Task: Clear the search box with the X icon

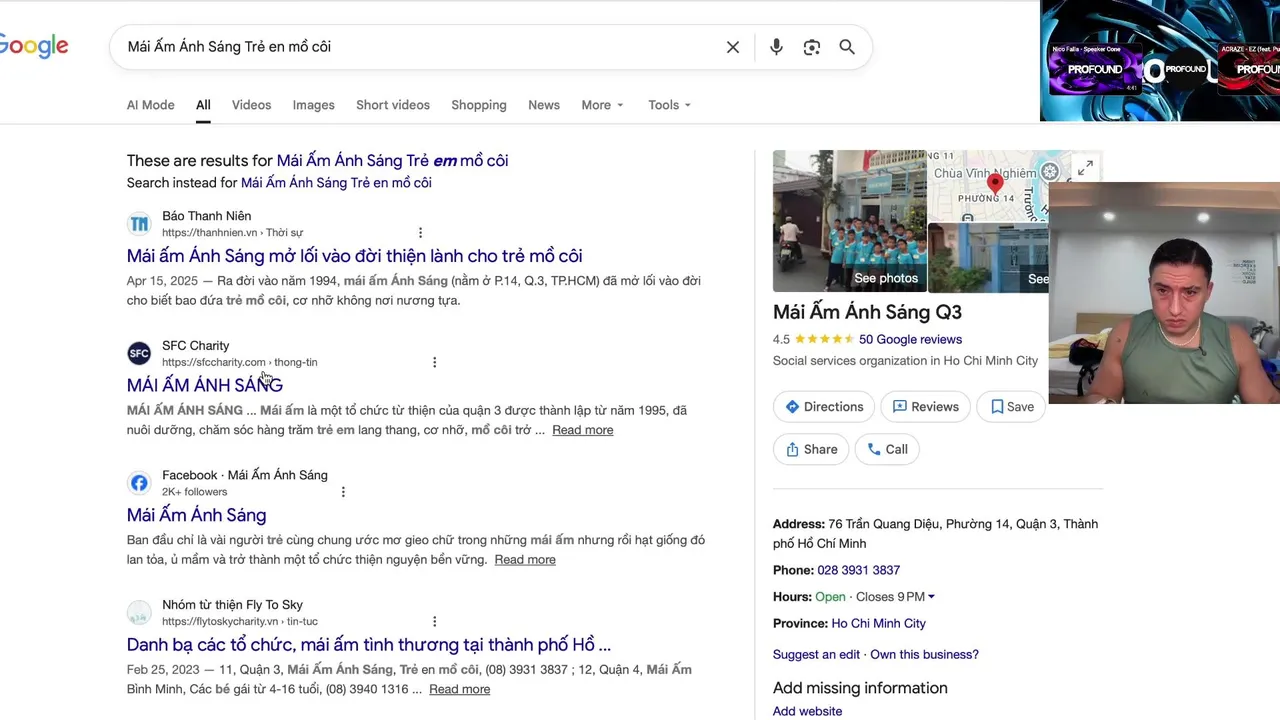Action: coord(733,47)
